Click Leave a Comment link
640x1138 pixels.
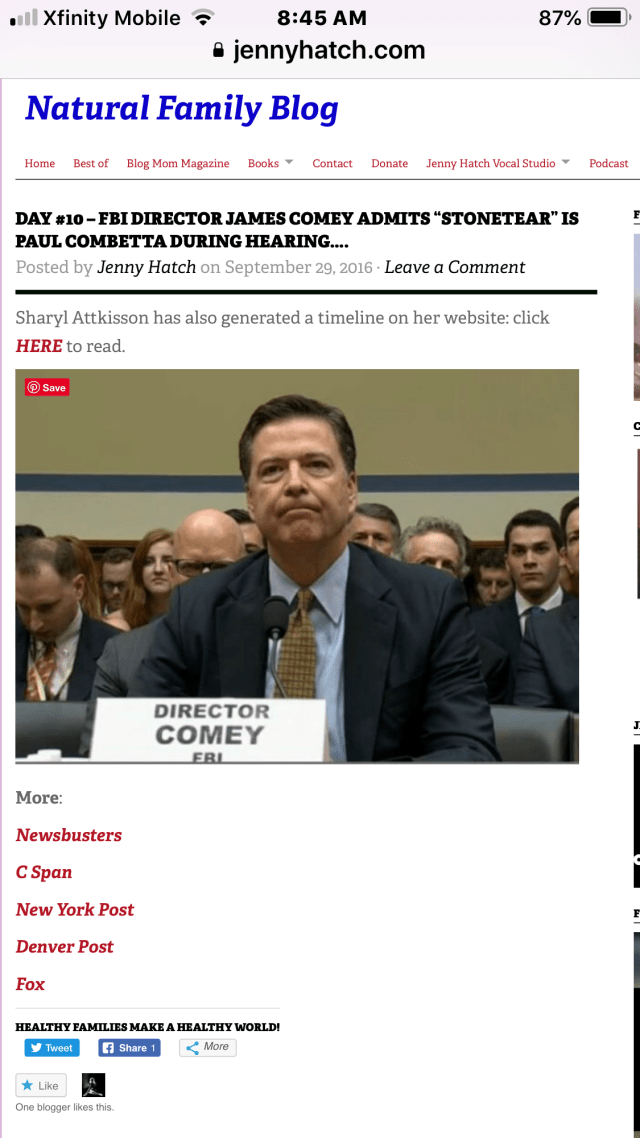pyautogui.click(x=455, y=267)
